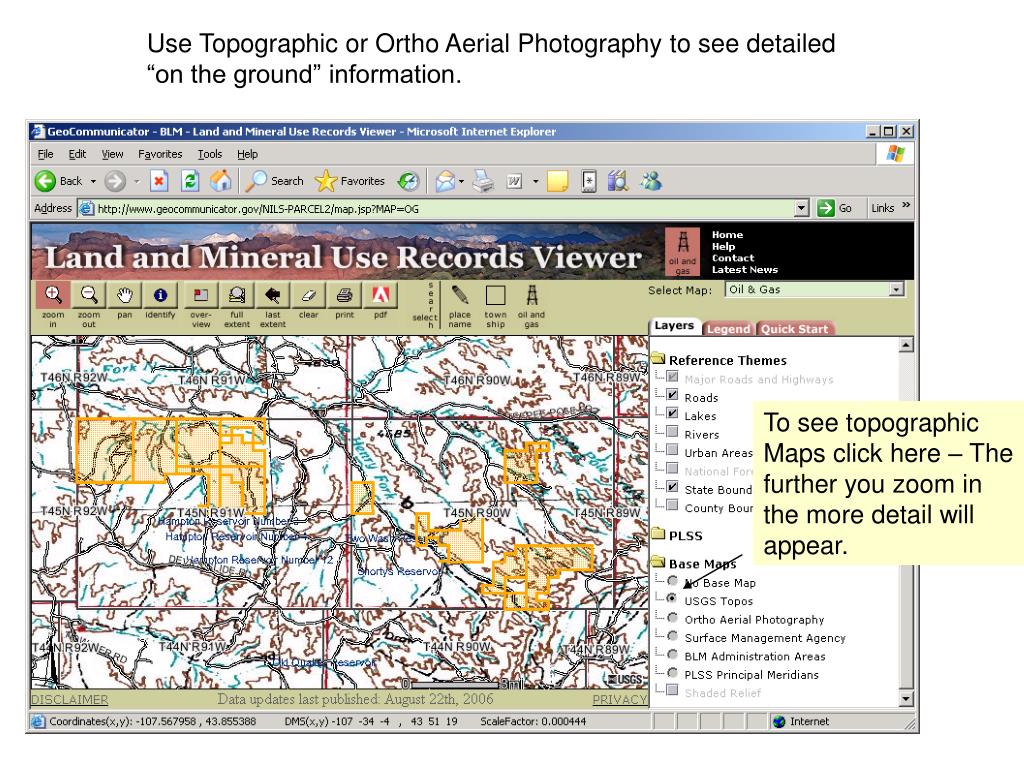Open the Favorites menu
1024x768 pixels.
[160, 154]
